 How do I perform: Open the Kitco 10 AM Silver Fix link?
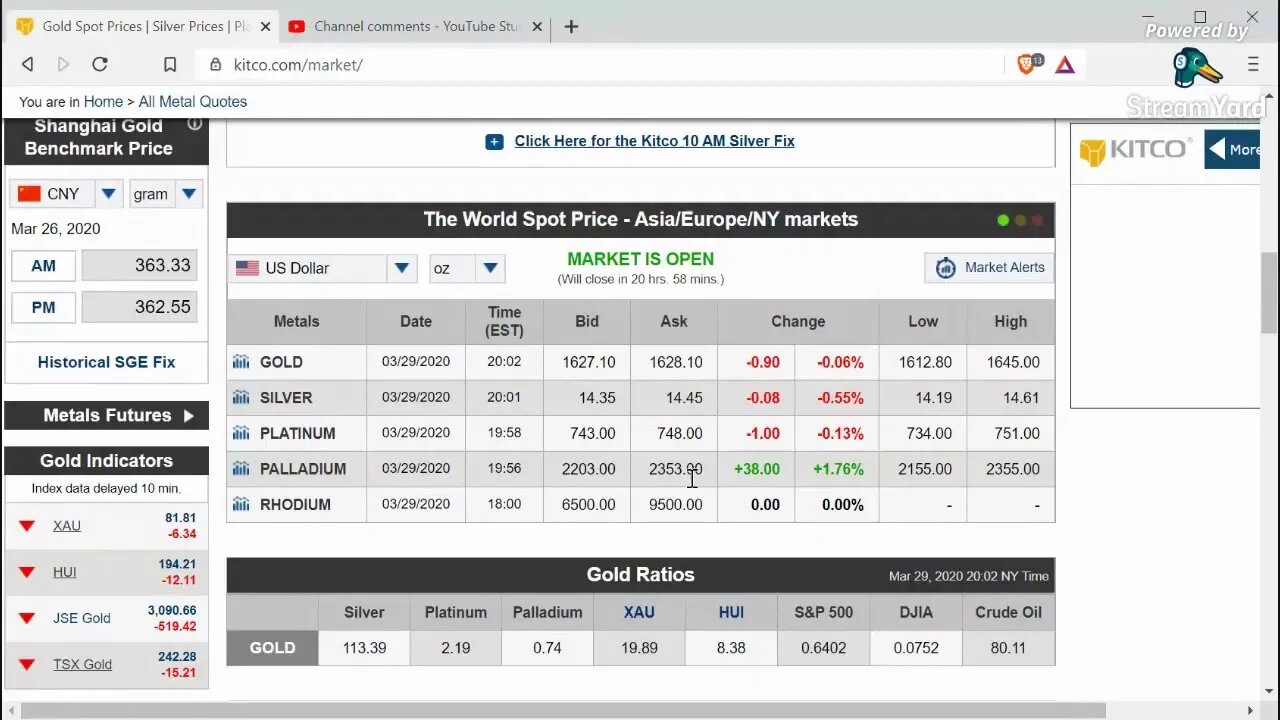tap(654, 141)
